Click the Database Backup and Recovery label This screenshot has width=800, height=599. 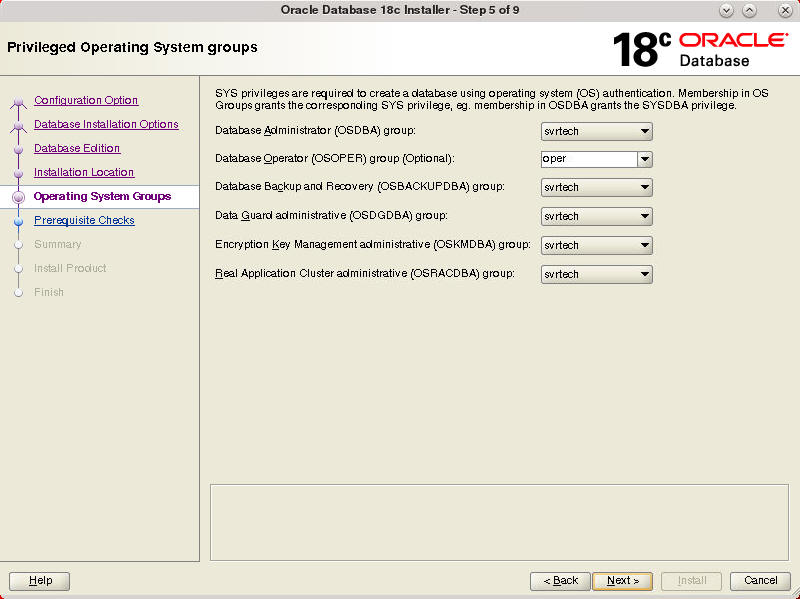click(360, 187)
